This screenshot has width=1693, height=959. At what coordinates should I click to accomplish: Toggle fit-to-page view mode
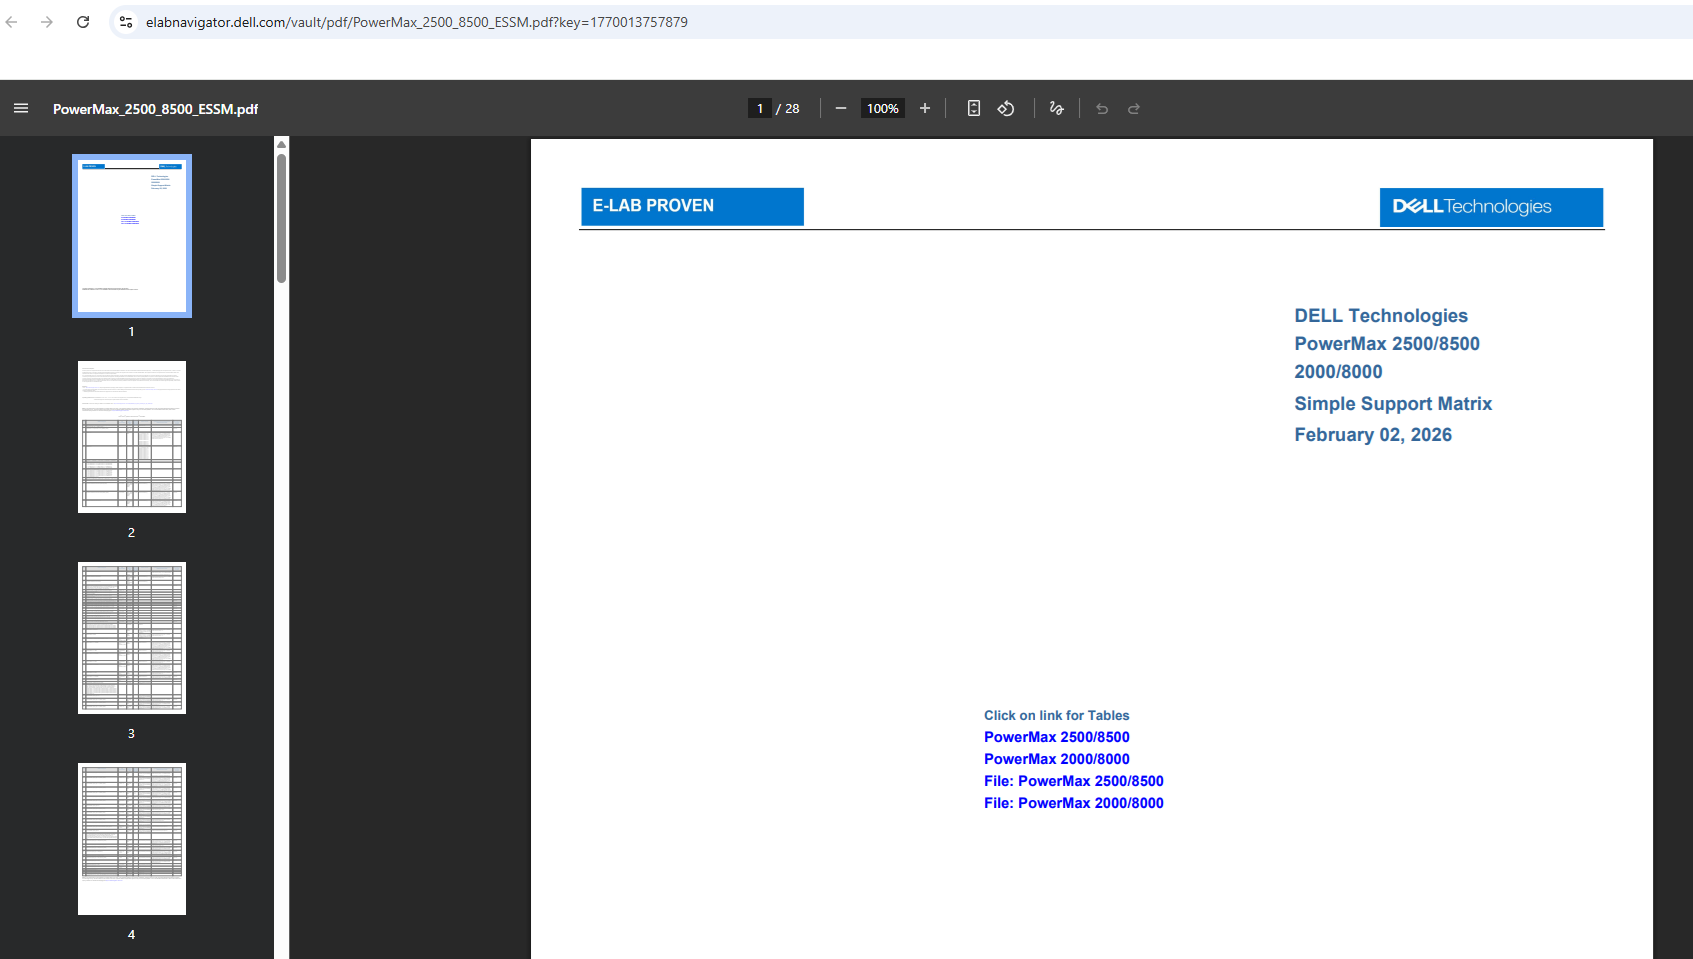tap(973, 108)
